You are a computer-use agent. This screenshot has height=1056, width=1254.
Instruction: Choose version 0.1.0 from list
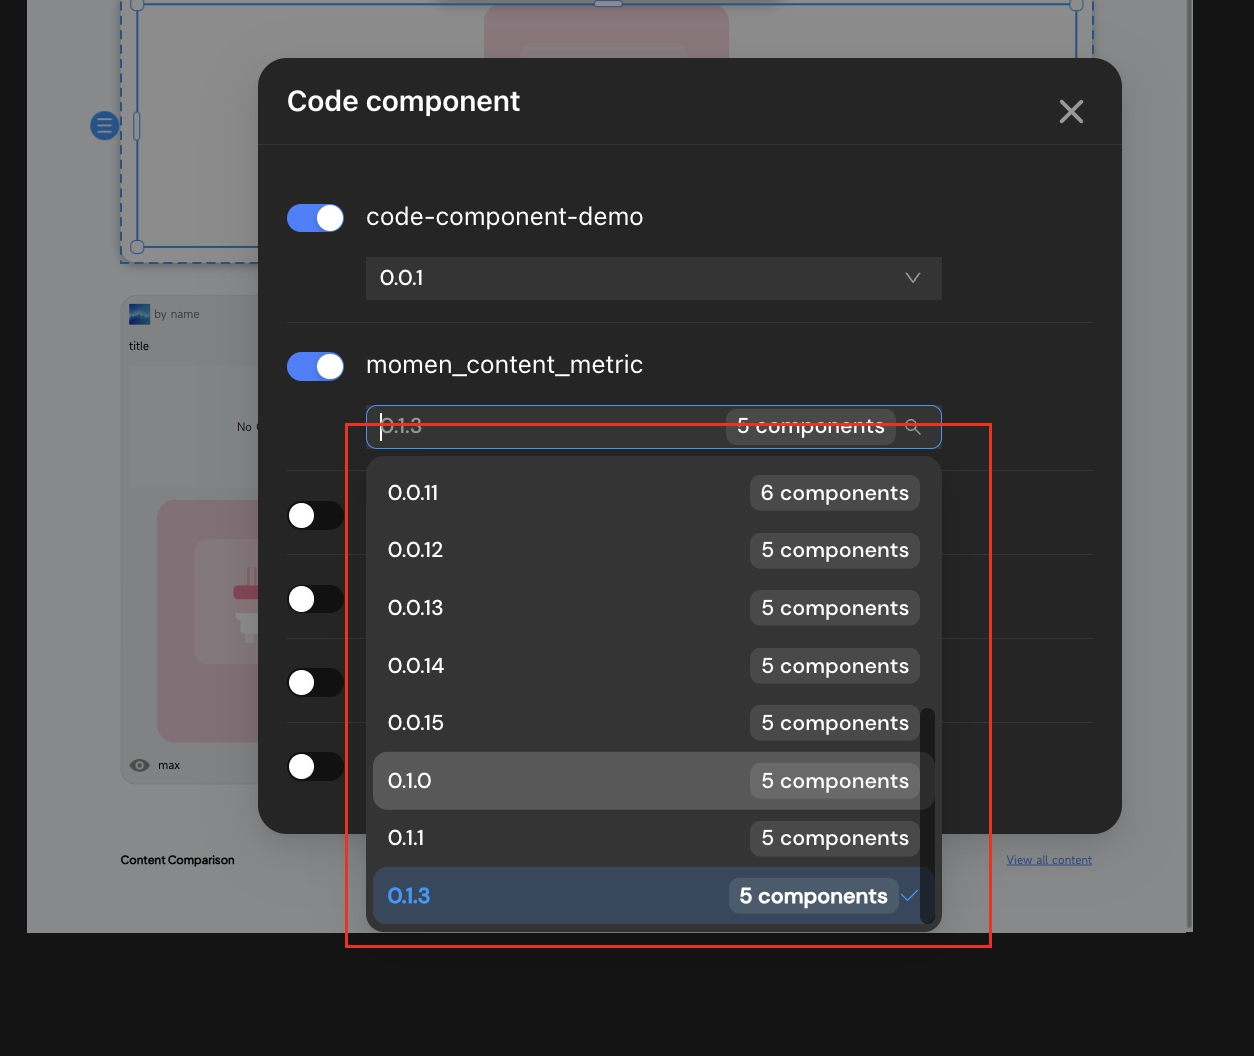point(654,781)
